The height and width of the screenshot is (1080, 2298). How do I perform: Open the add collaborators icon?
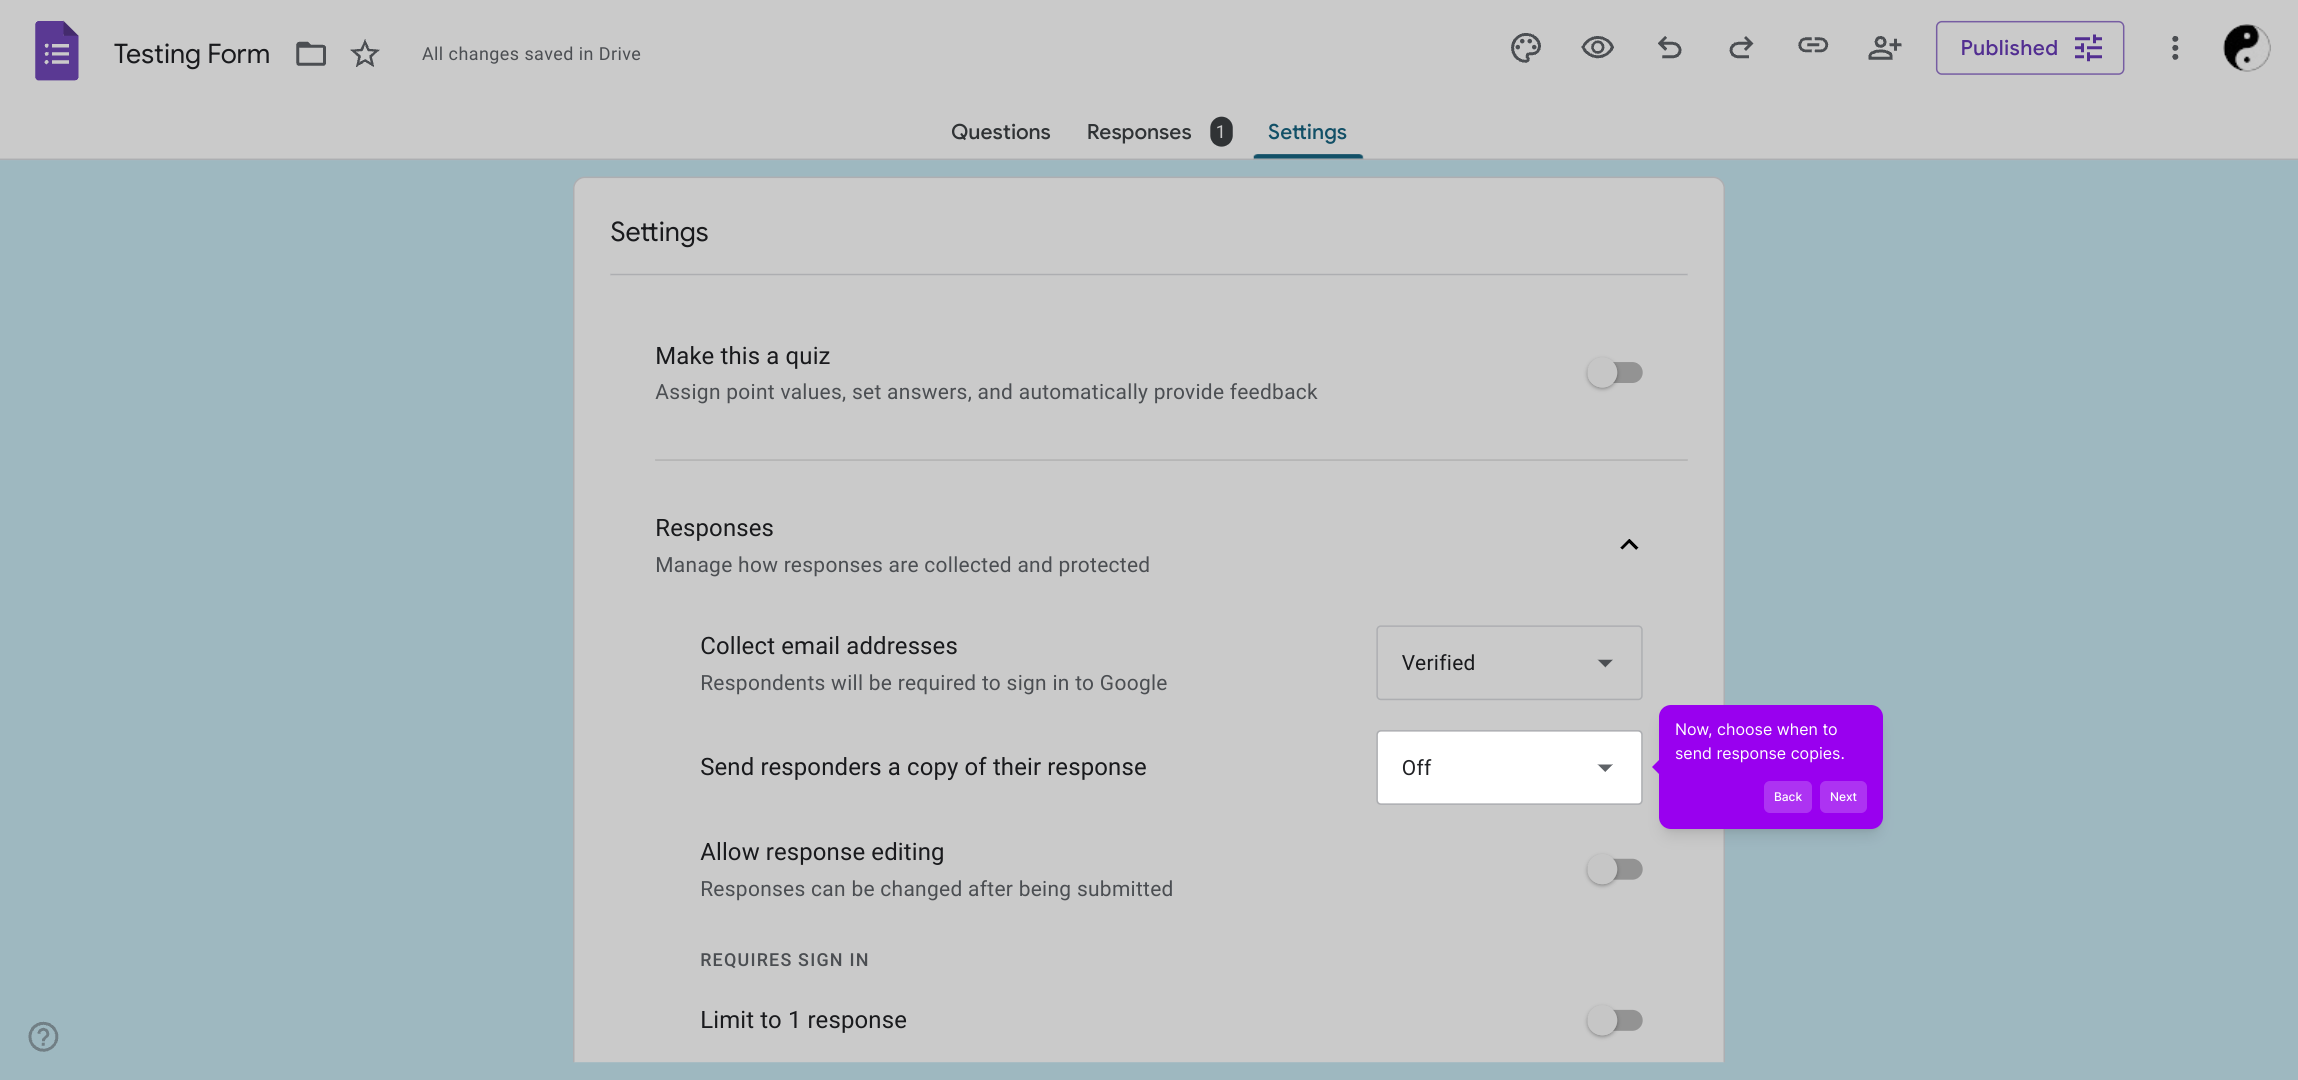(1884, 48)
